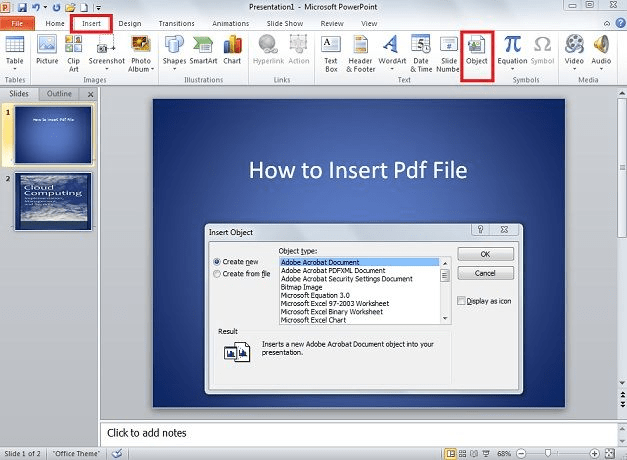Create new blank presentation icon
This screenshot has width=627, height=460.
(x=84, y=7)
